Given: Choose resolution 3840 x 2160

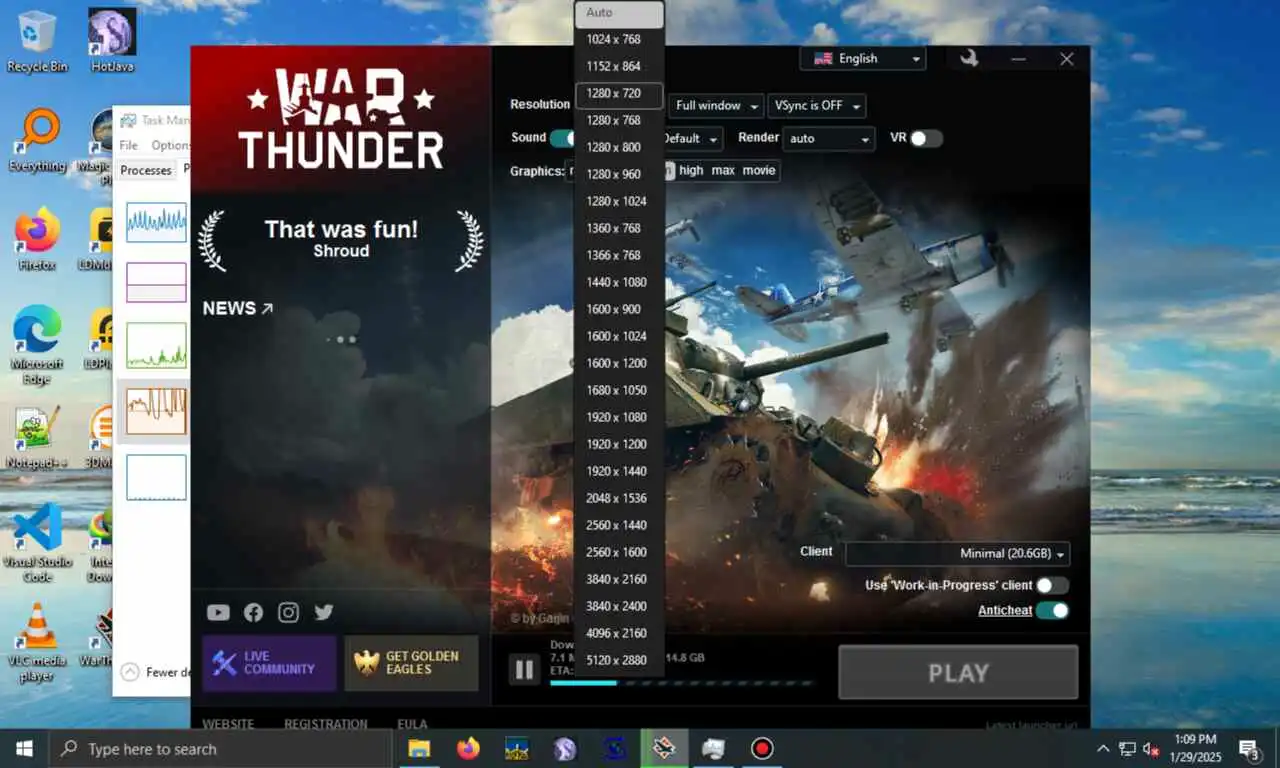Looking at the screenshot, I should coord(619,579).
